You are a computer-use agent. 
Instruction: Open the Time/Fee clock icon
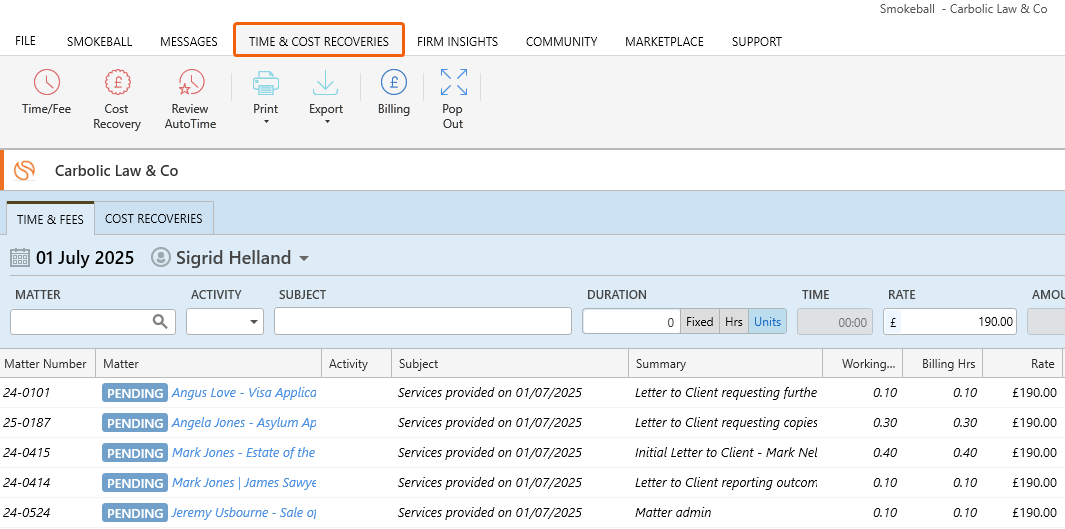tap(47, 82)
